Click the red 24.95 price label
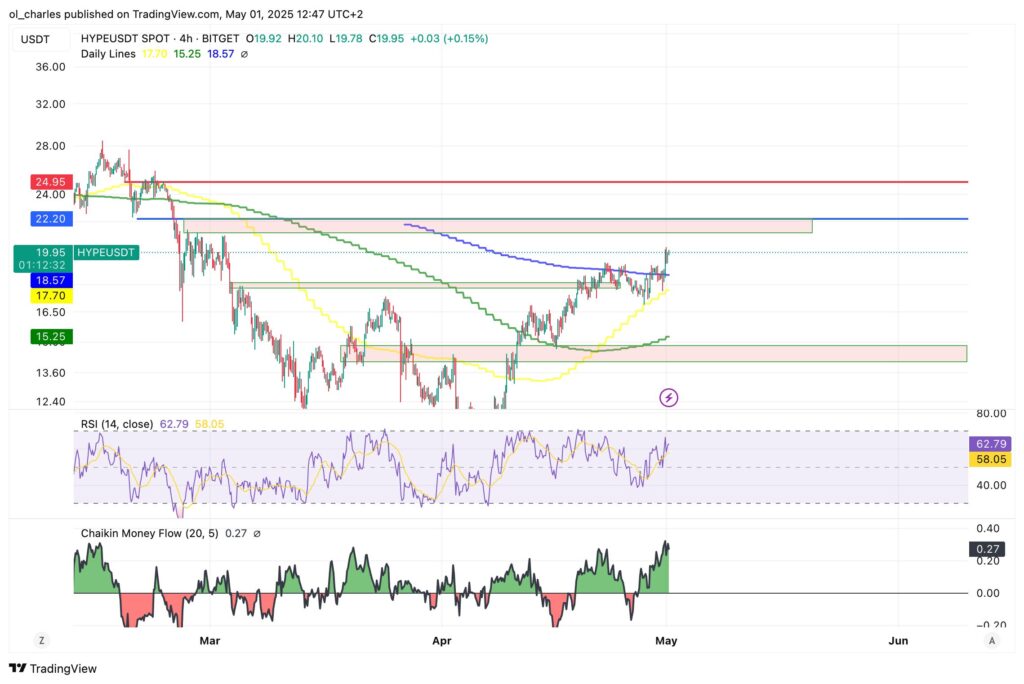The height and width of the screenshot is (684, 1024). (50, 182)
